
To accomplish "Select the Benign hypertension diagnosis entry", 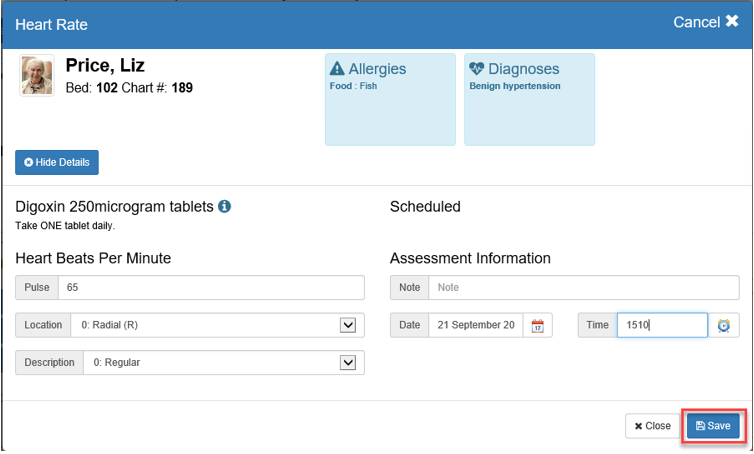I will (515, 87).
